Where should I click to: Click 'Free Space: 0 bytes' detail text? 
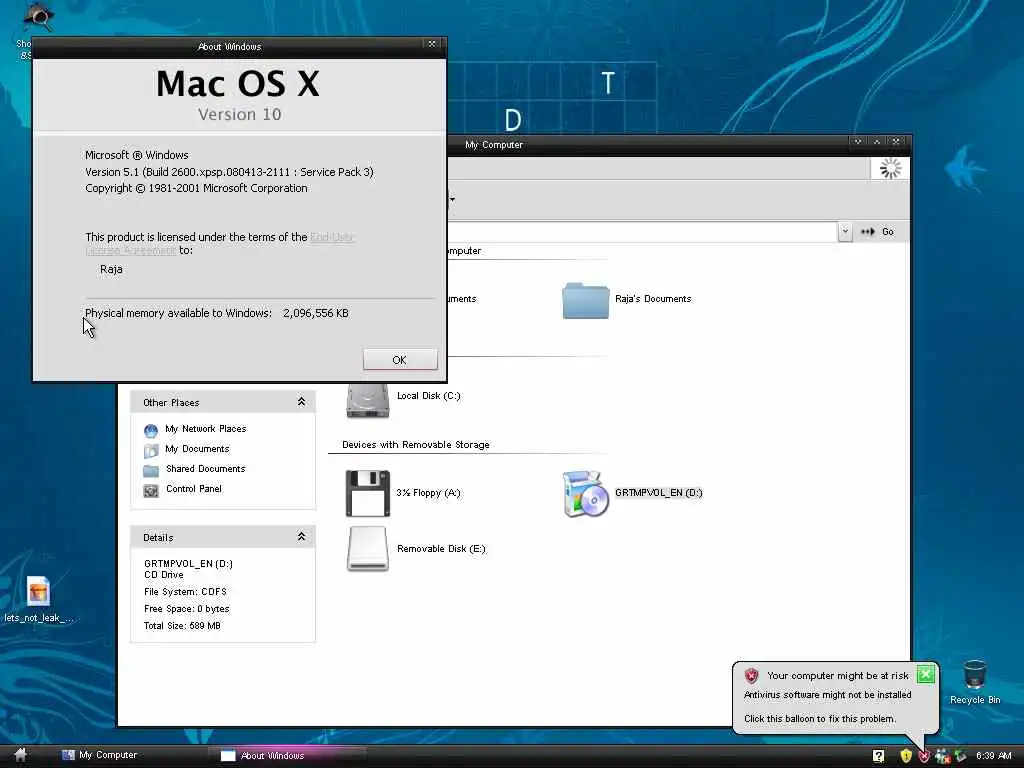(187, 609)
